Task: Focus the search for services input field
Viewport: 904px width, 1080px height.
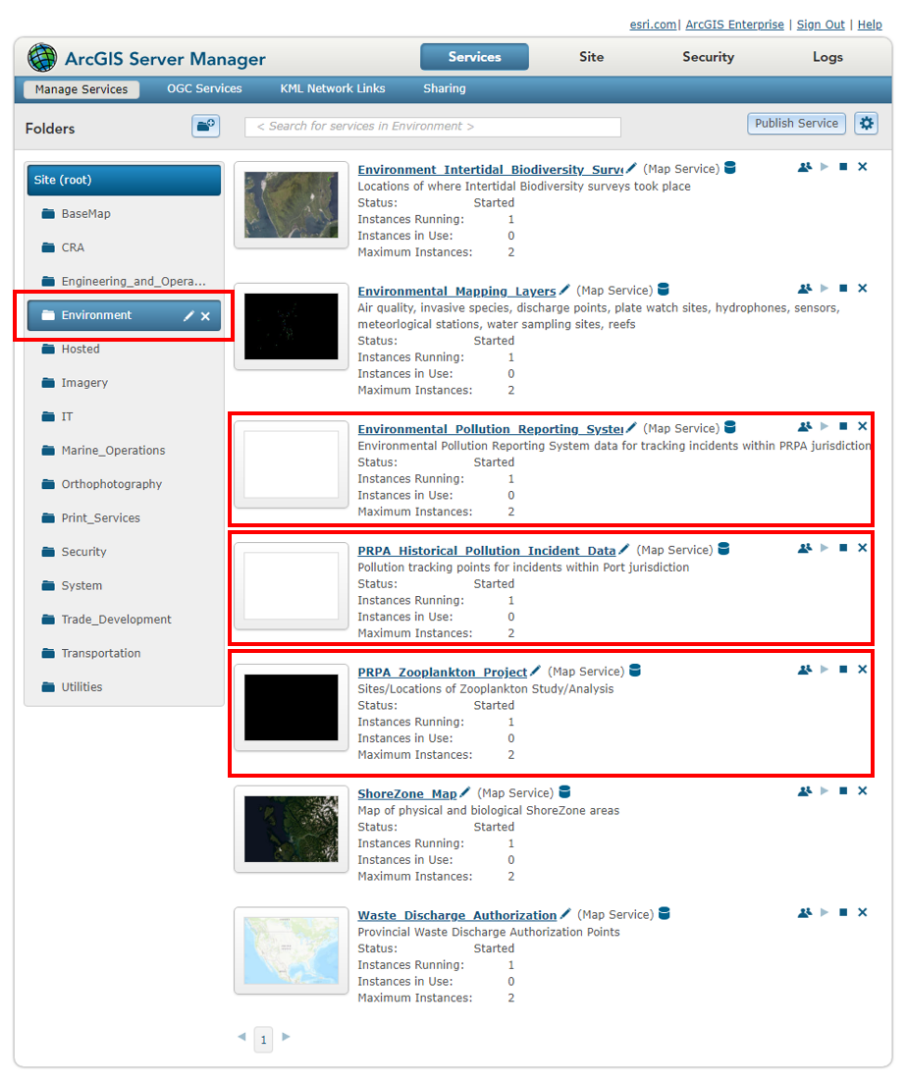Action: point(433,127)
